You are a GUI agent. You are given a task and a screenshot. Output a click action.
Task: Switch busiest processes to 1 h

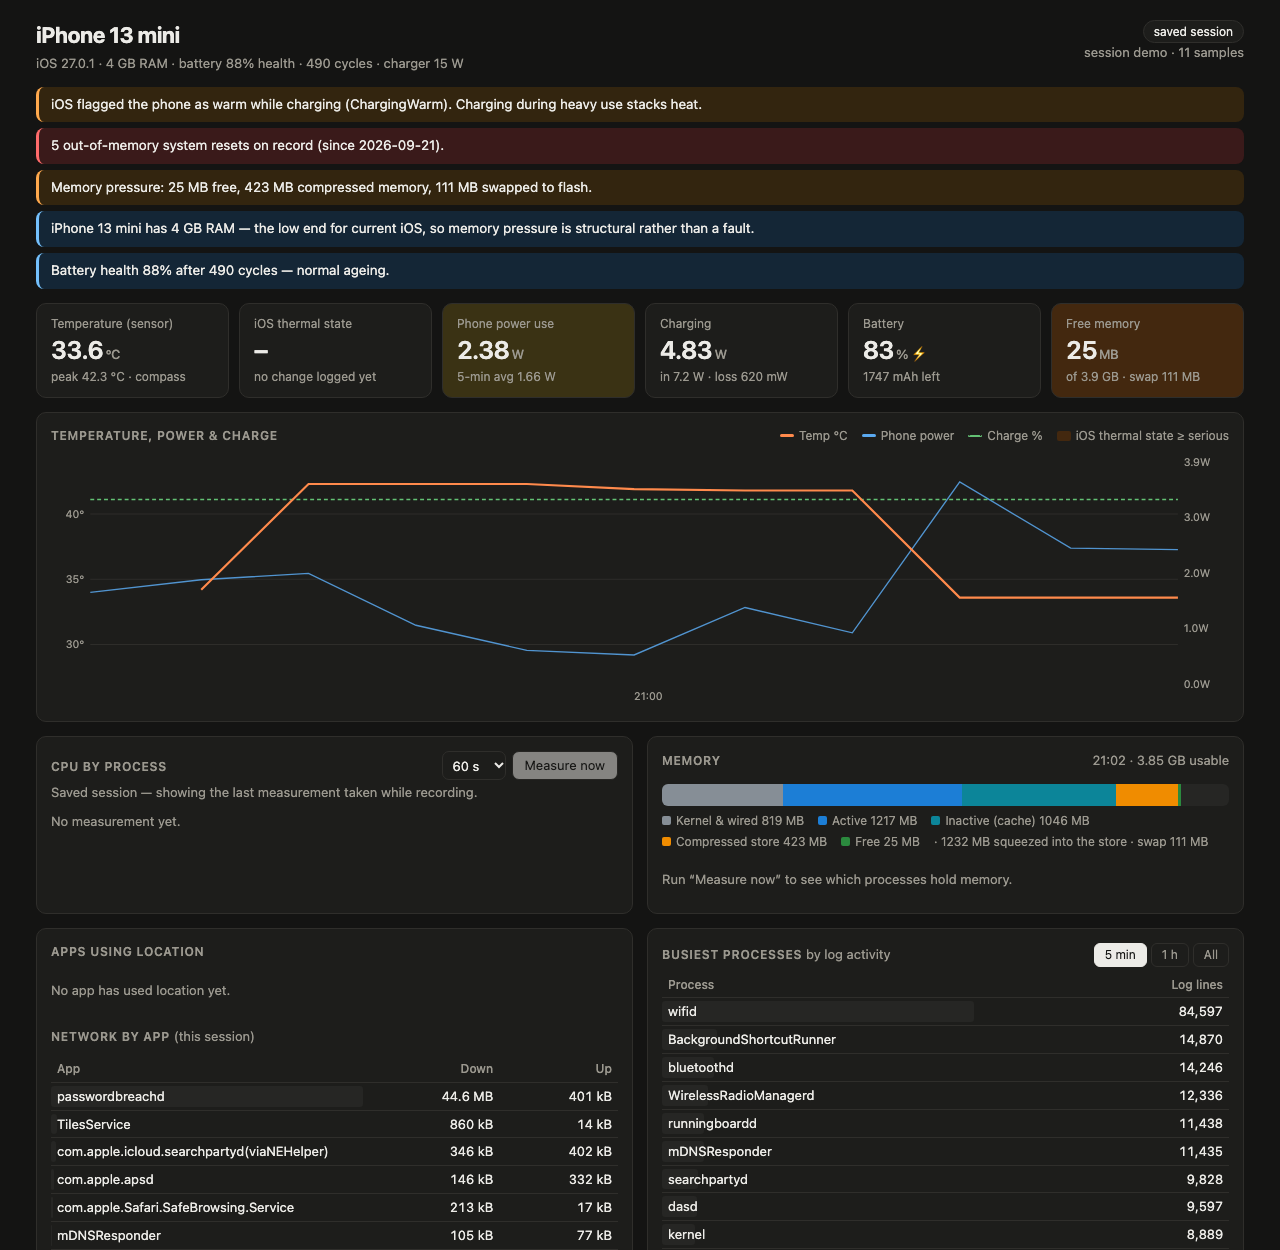1169,955
